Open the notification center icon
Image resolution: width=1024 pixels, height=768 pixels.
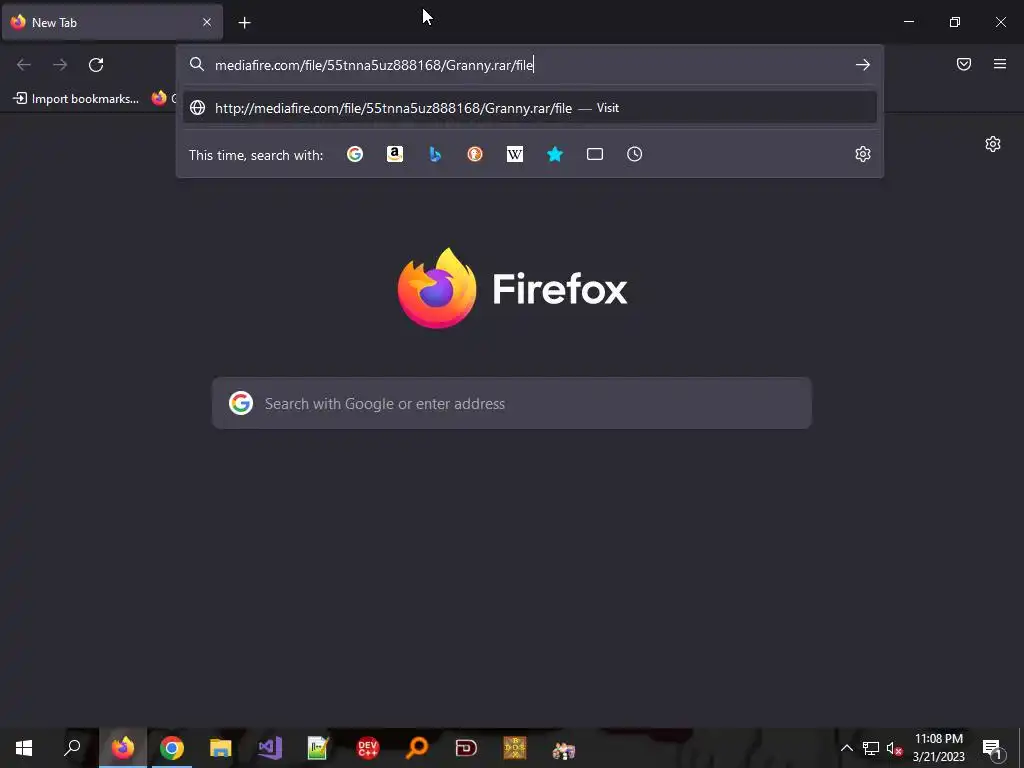coord(992,748)
